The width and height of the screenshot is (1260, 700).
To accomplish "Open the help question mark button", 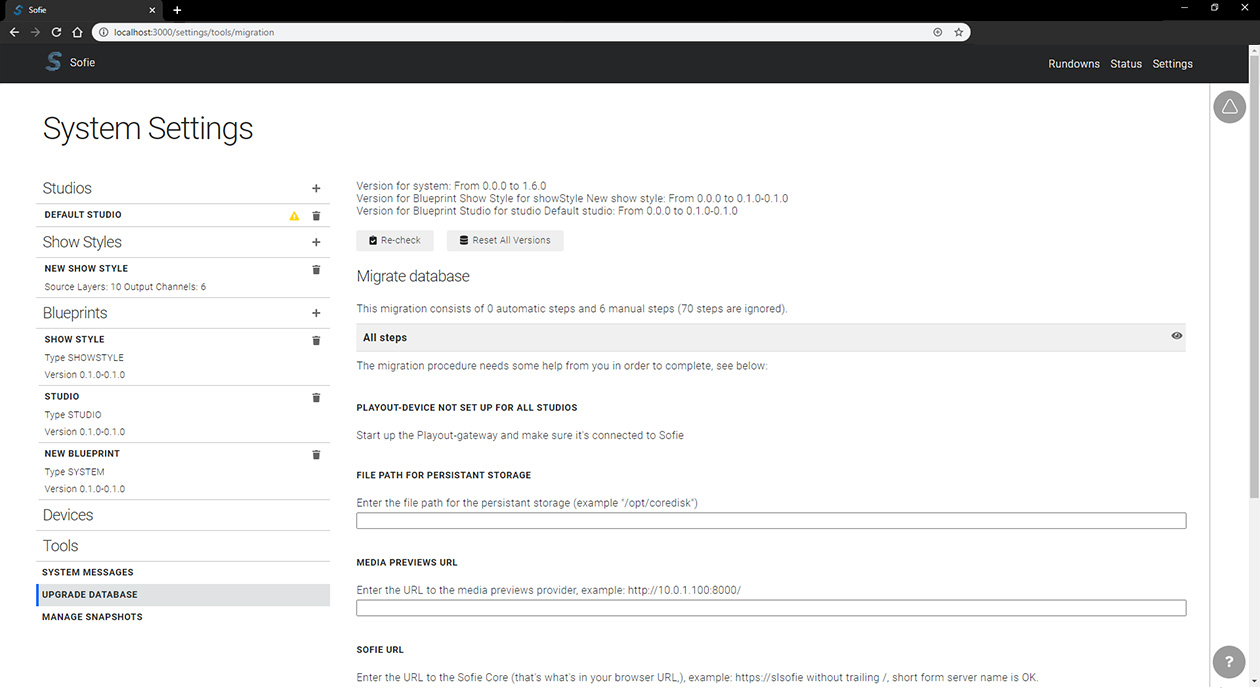I will point(1229,662).
